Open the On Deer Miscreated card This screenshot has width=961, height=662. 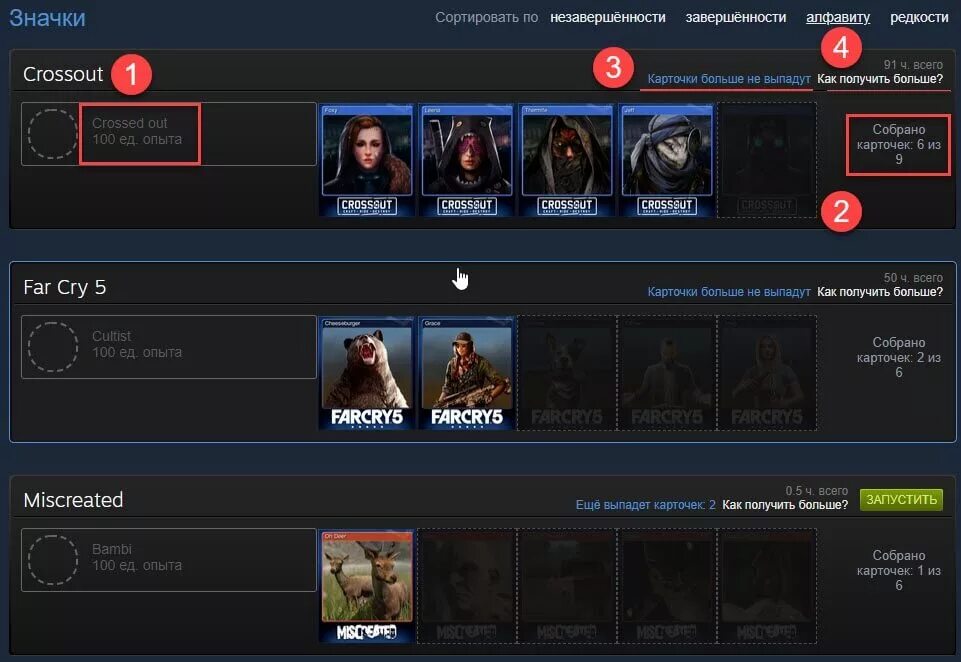click(x=367, y=586)
